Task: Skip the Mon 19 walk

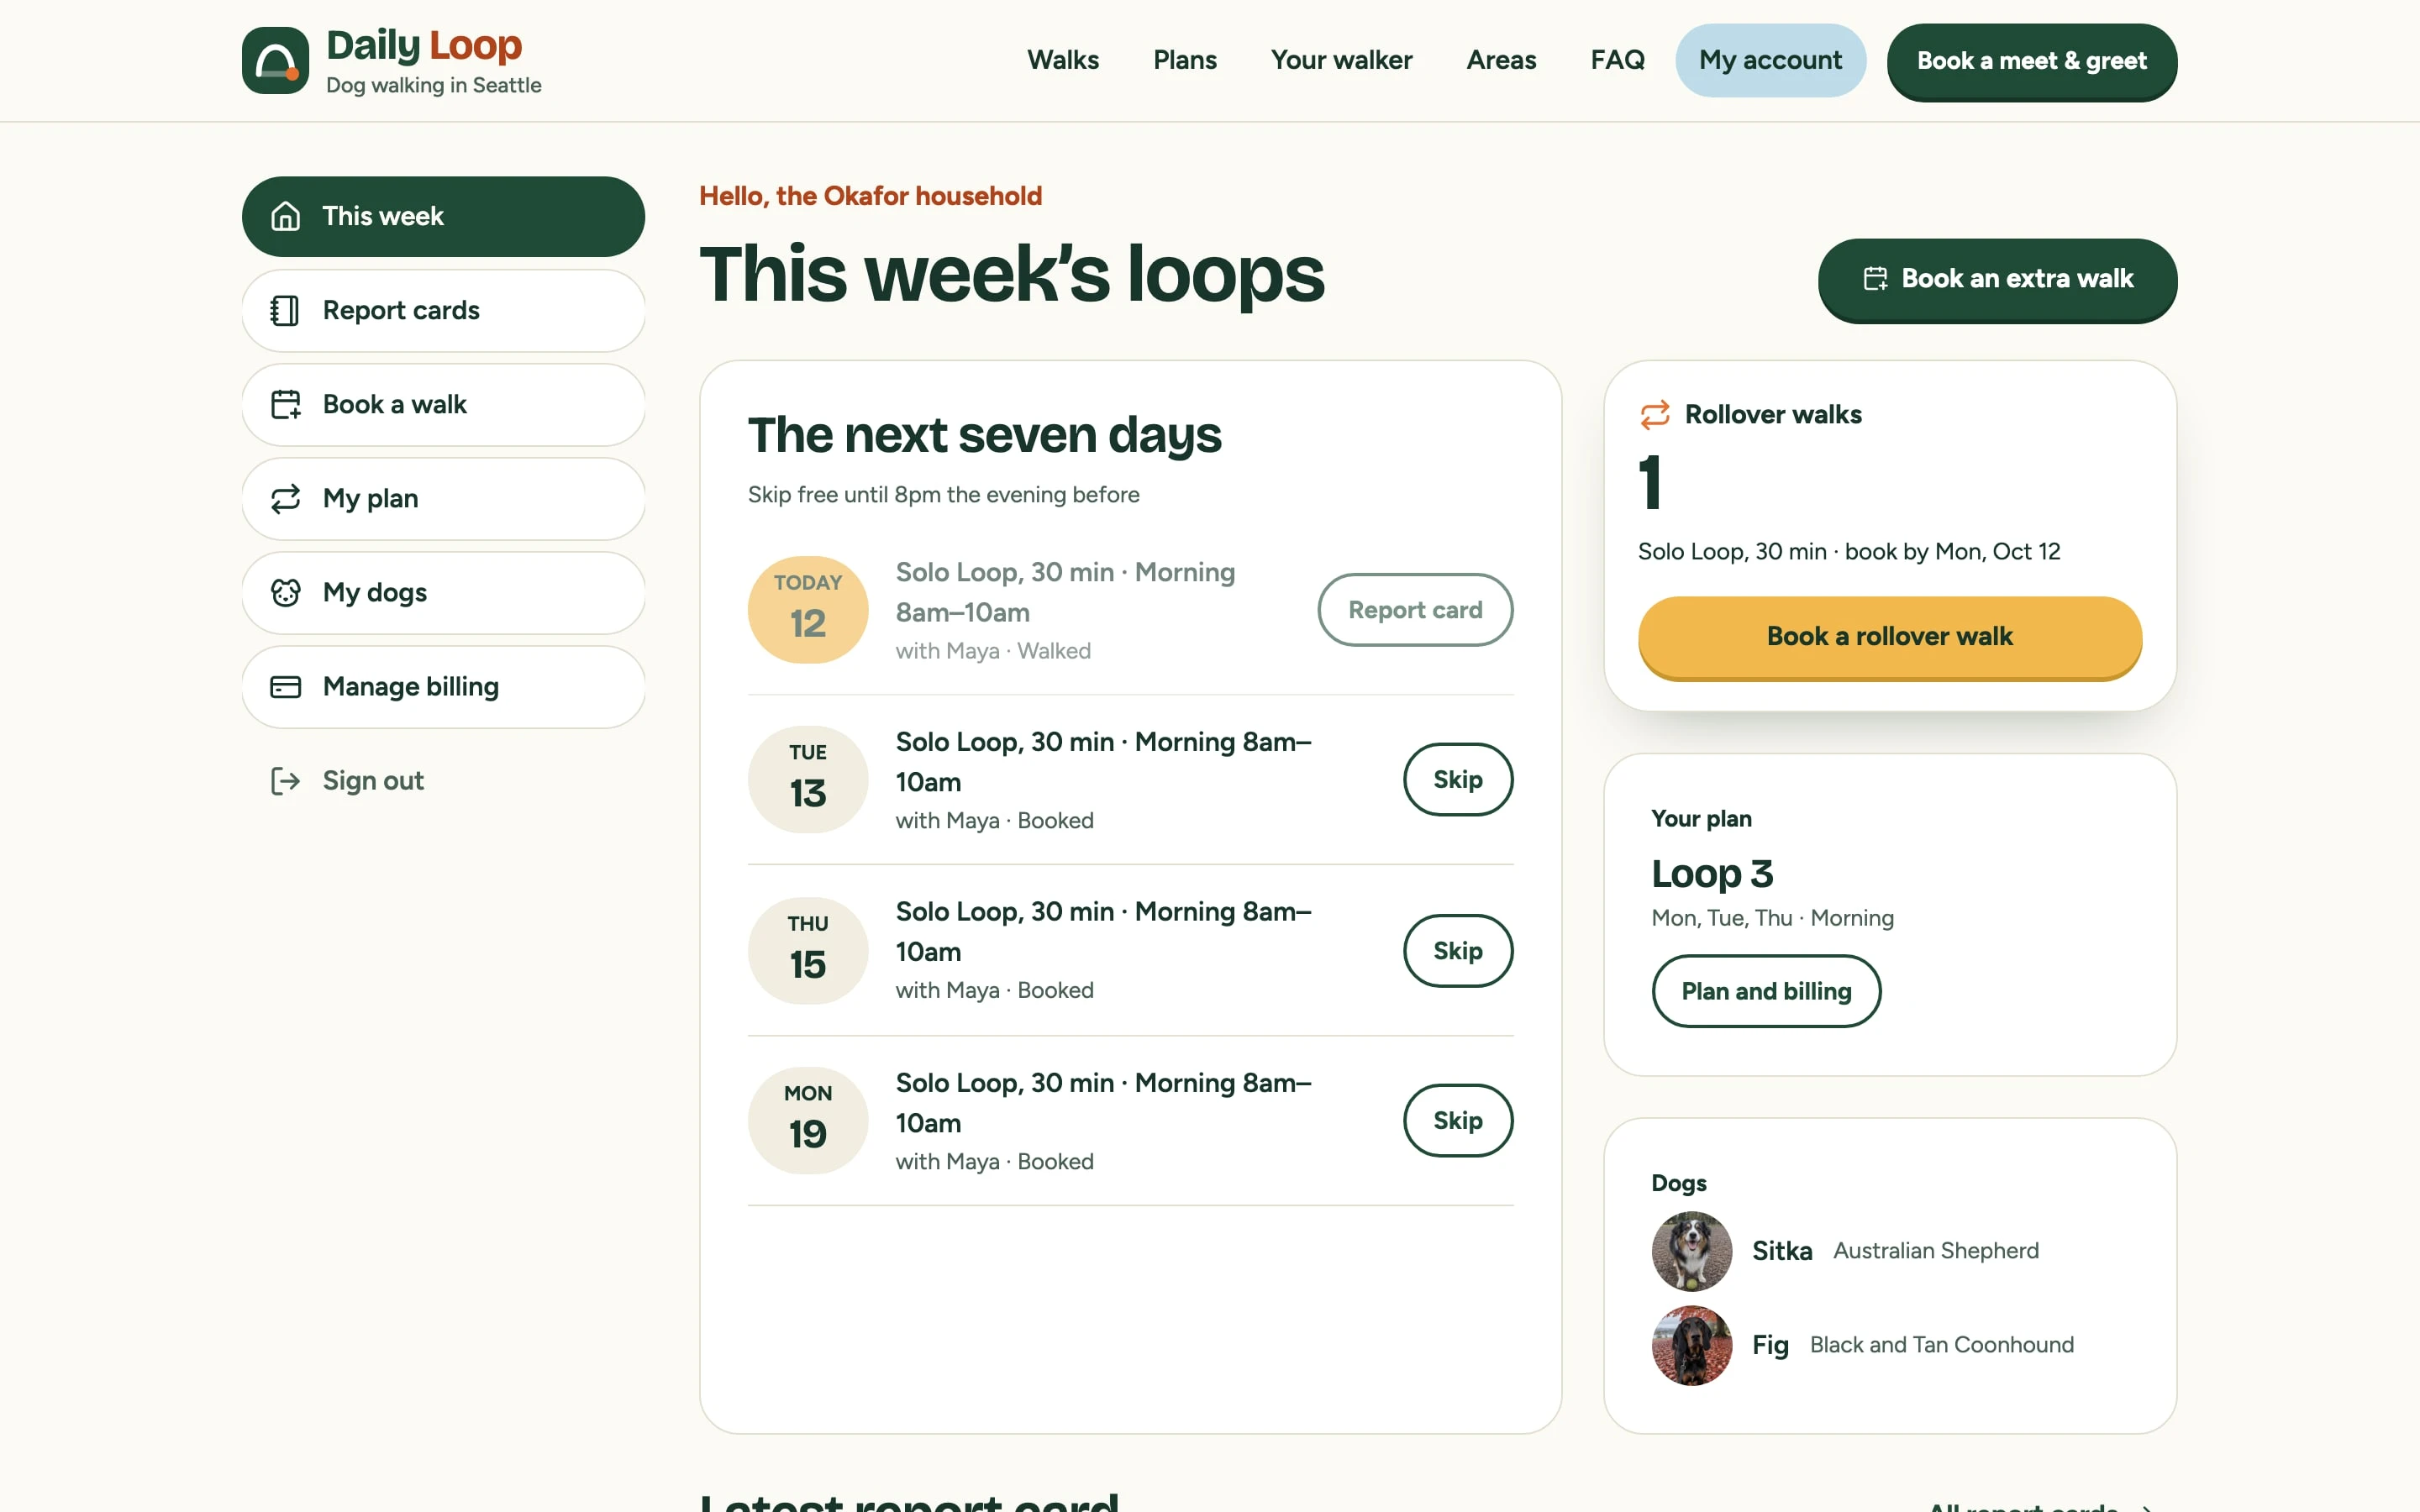Action: click(x=1458, y=1121)
